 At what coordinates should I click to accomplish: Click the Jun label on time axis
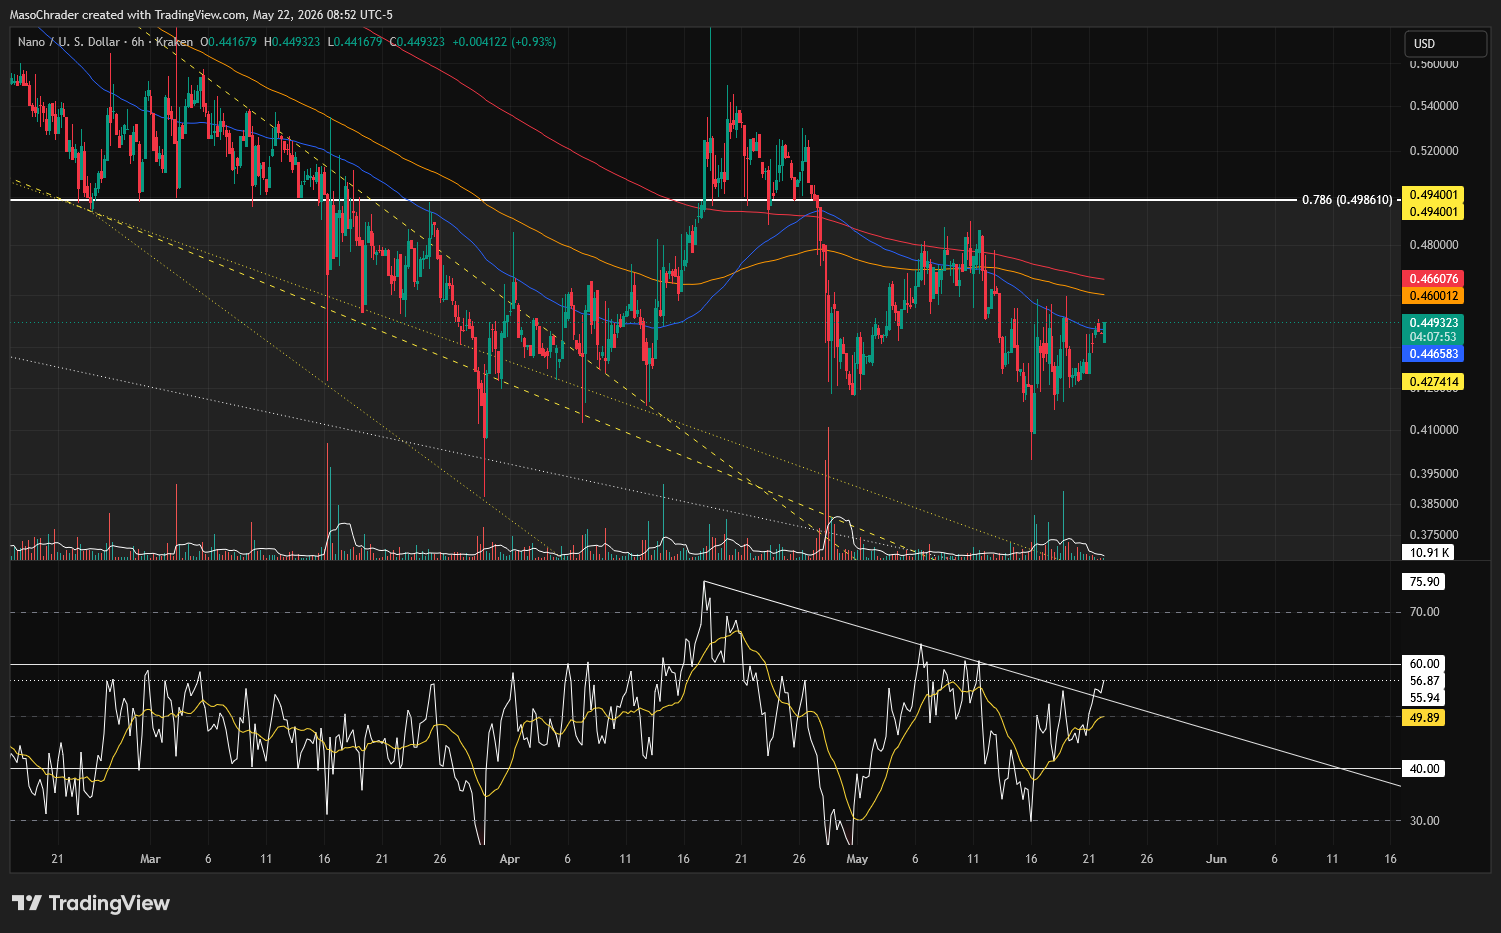(x=1216, y=859)
